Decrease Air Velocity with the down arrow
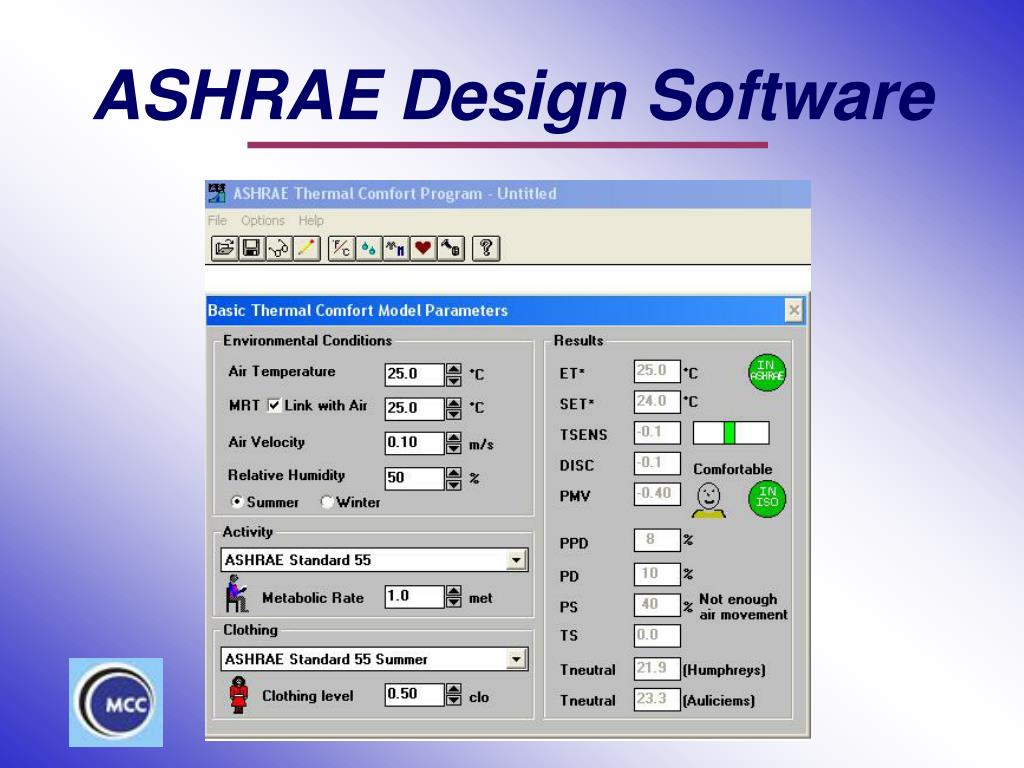 453,449
